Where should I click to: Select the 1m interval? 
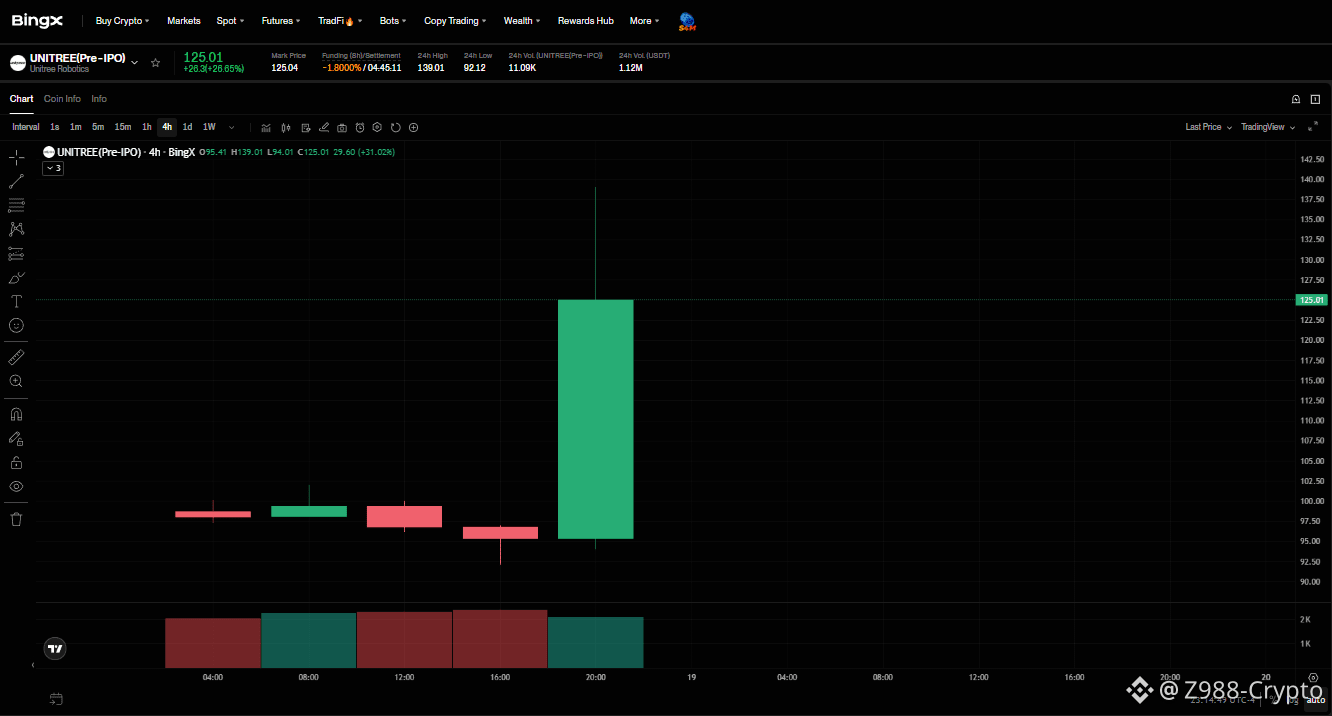pos(75,127)
